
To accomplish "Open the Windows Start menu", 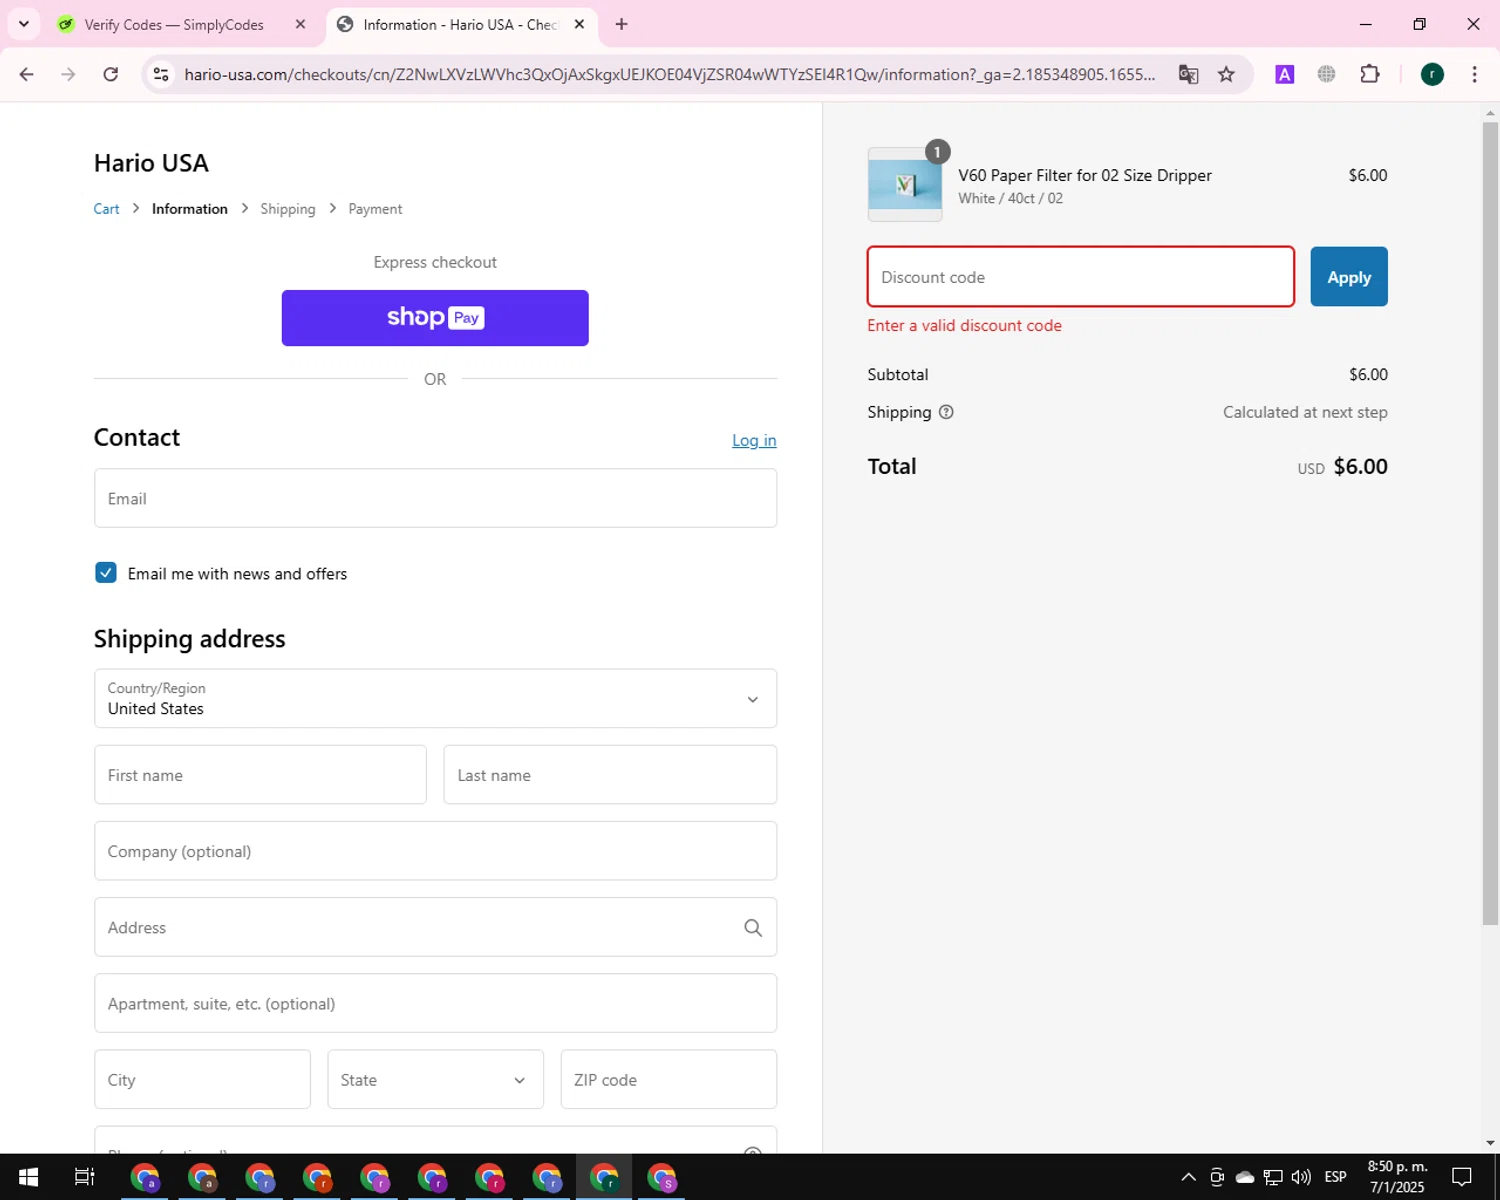I will click(x=28, y=1177).
